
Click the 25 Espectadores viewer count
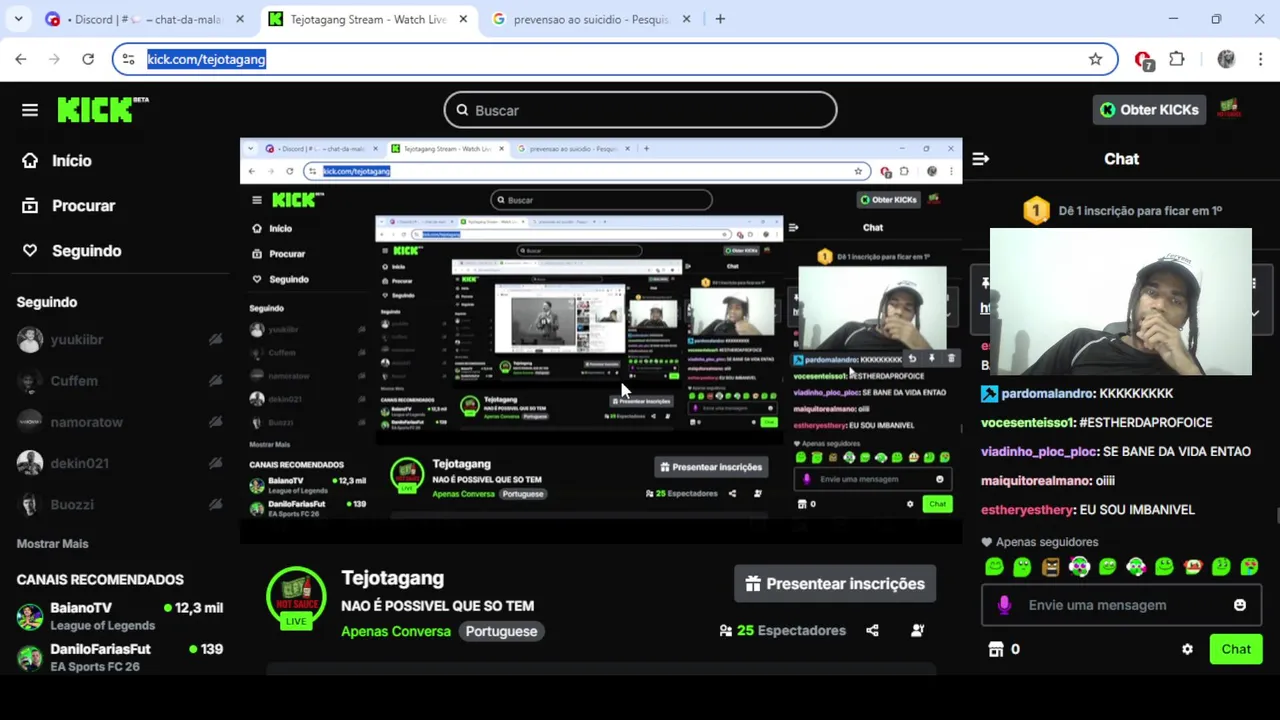point(783,631)
